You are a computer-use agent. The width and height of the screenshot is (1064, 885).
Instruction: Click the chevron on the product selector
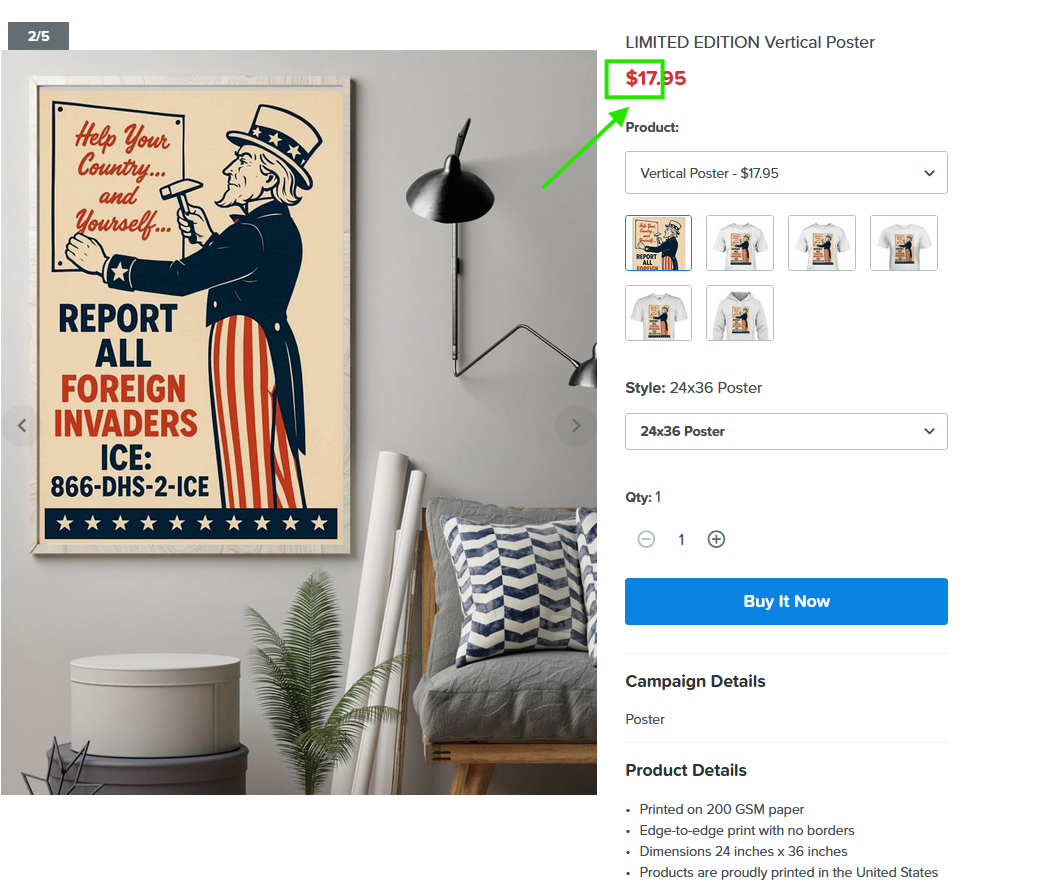click(929, 173)
